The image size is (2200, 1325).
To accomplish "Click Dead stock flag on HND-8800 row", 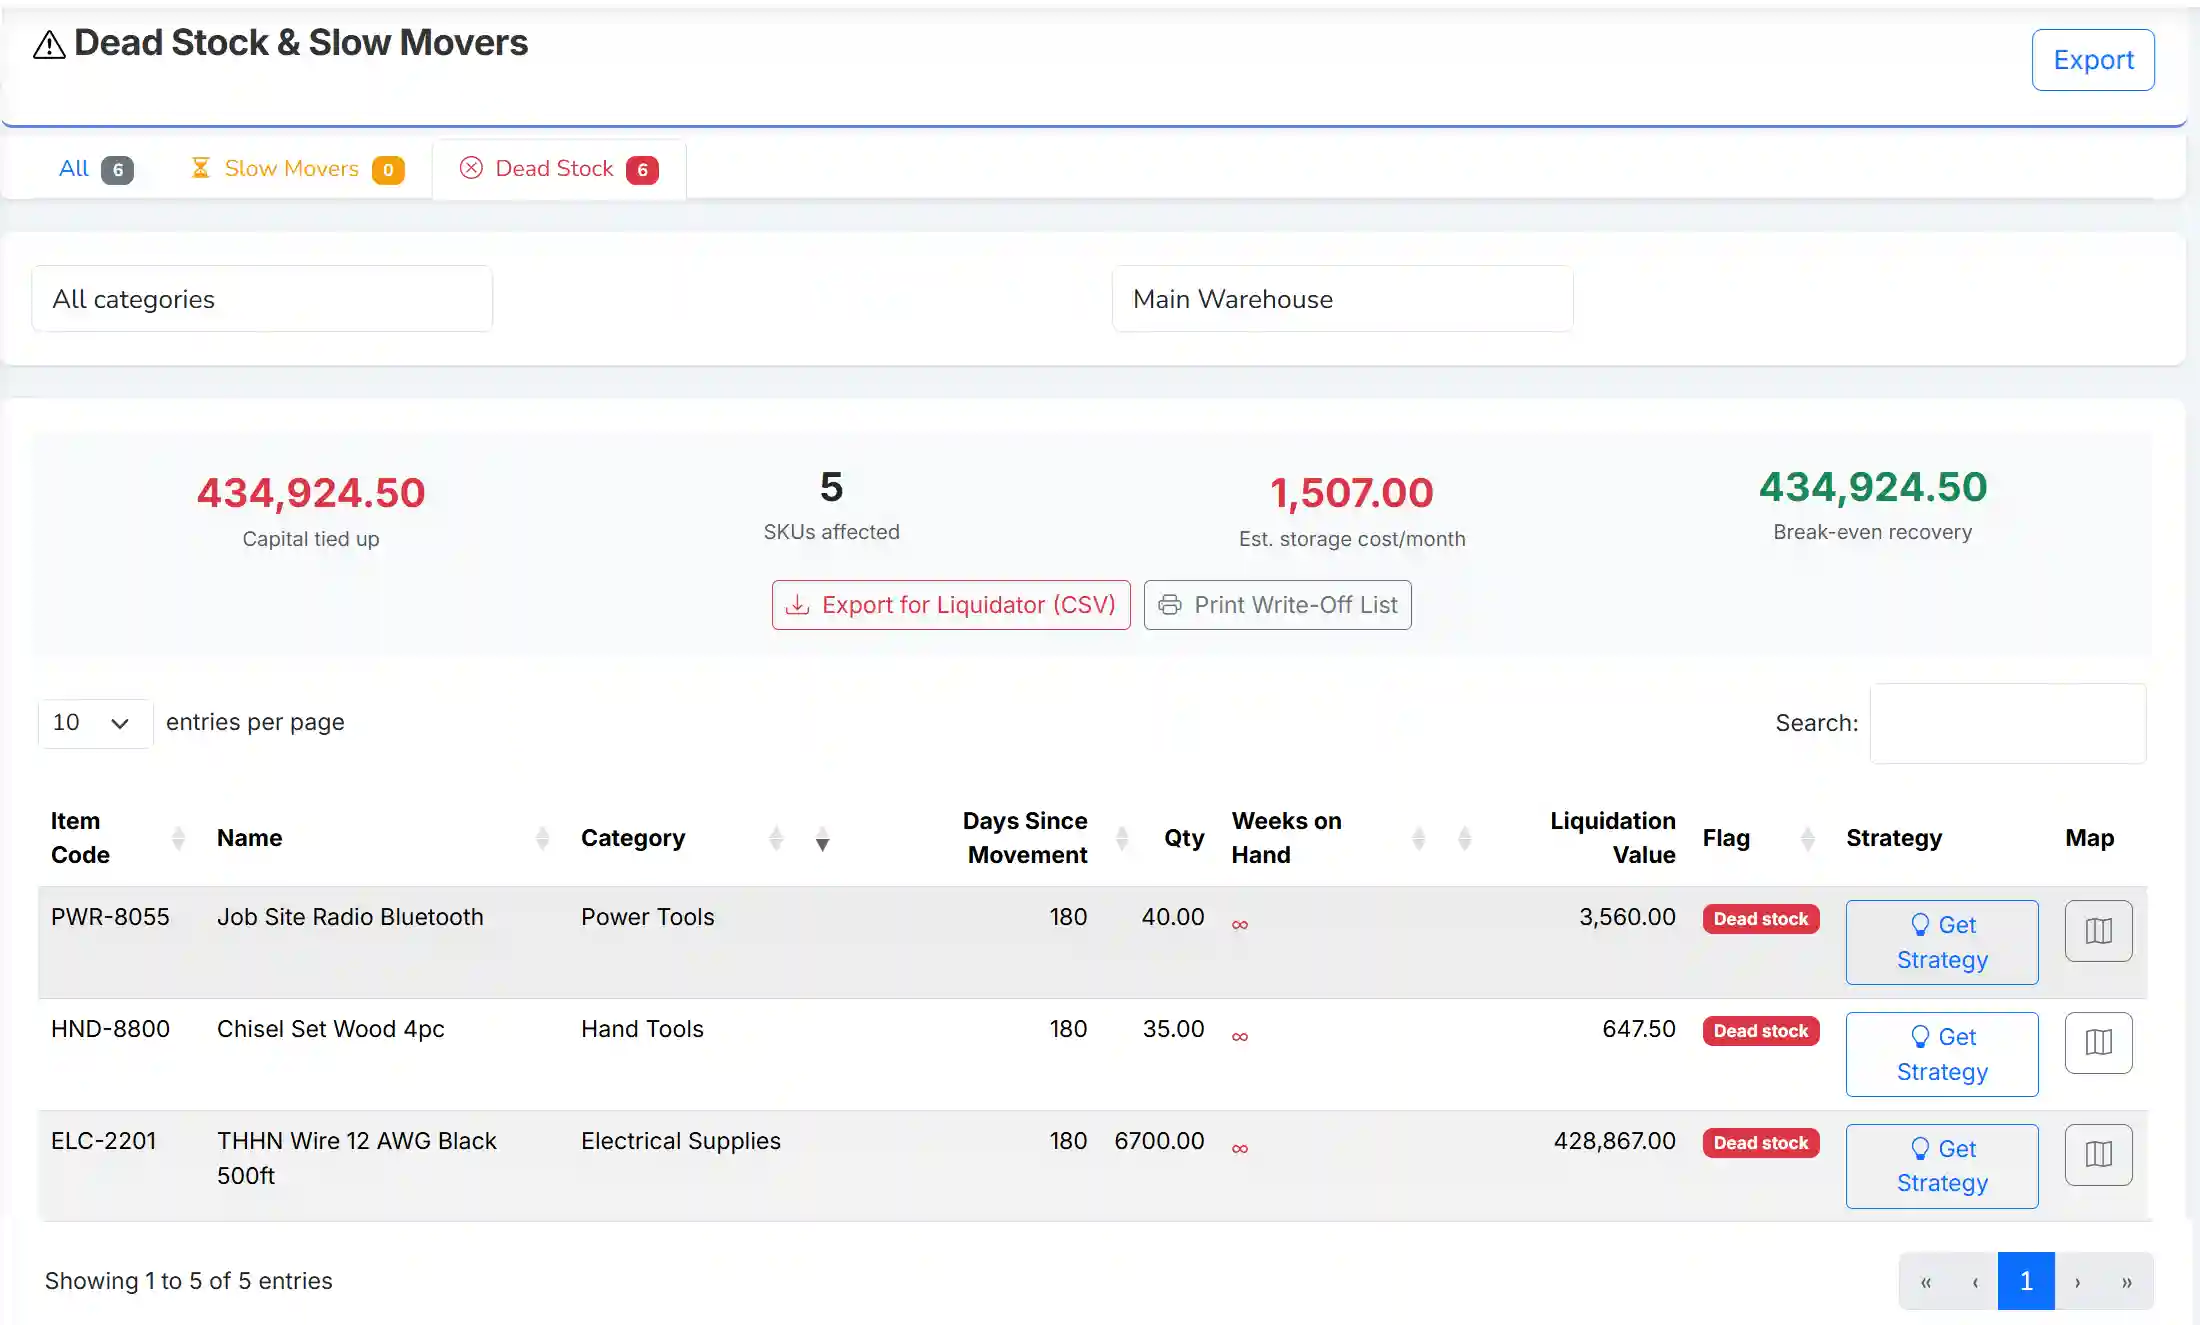I will coord(1761,1031).
